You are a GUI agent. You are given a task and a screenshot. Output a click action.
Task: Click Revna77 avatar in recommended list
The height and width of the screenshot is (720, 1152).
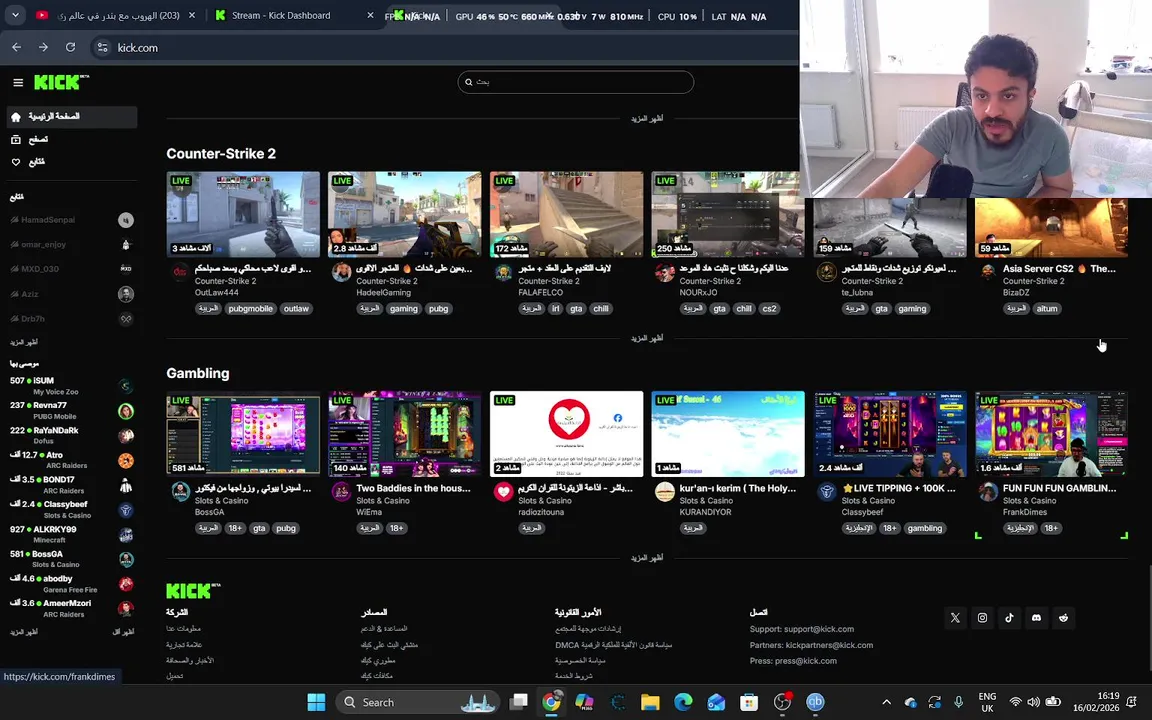pyautogui.click(x=126, y=411)
